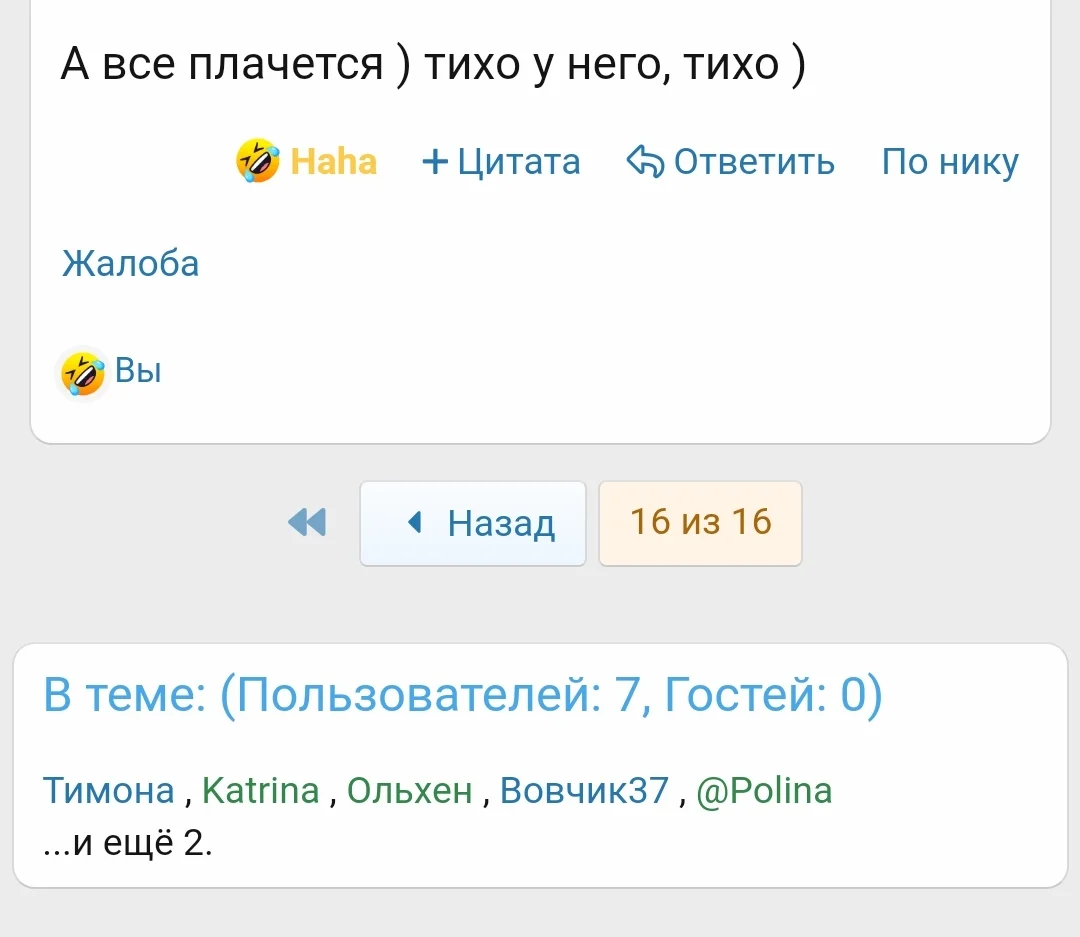1080x937 pixels.
Task: Open the reaction list by clicking Вы
Action: 138,371
